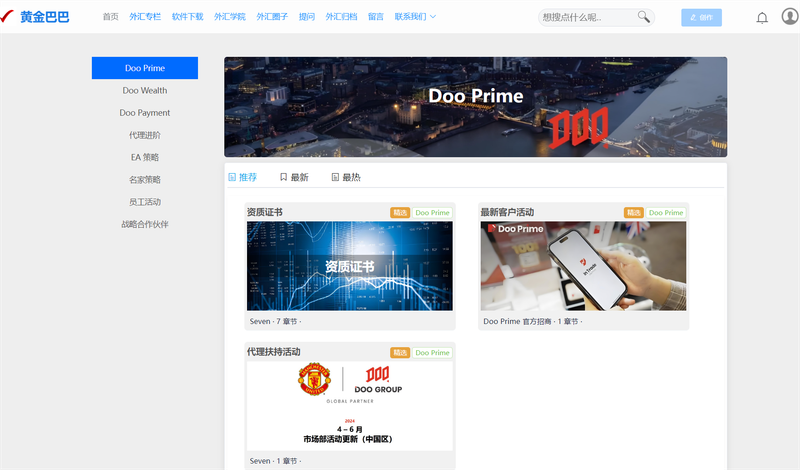Open the 代理扶持活动 Manchester United thumbnail

tap(349, 406)
